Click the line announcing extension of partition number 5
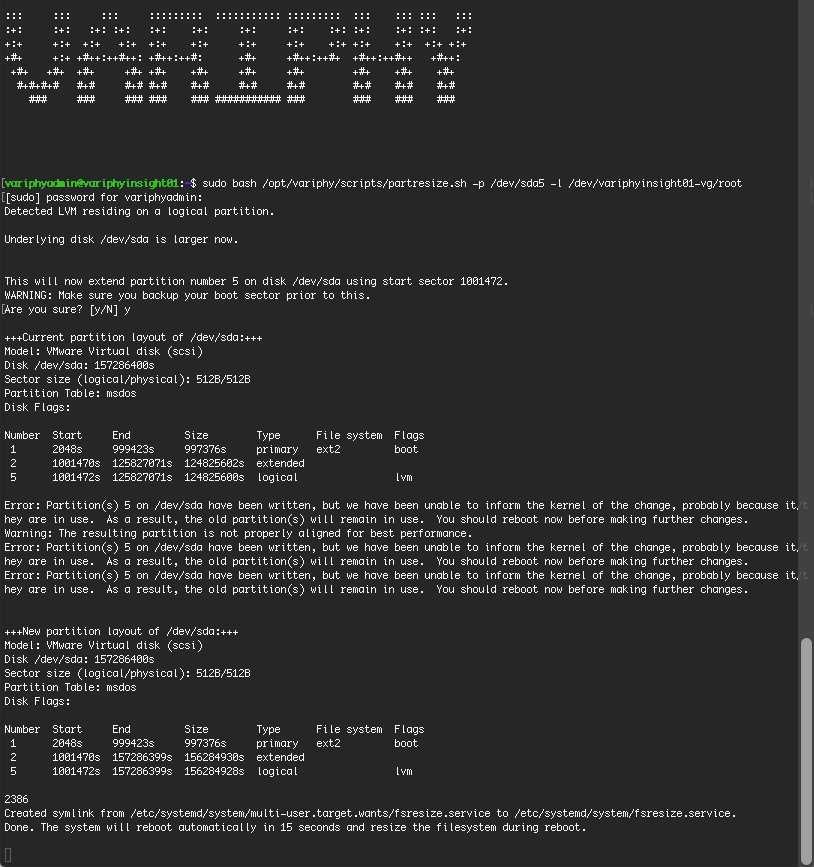 tap(256, 281)
